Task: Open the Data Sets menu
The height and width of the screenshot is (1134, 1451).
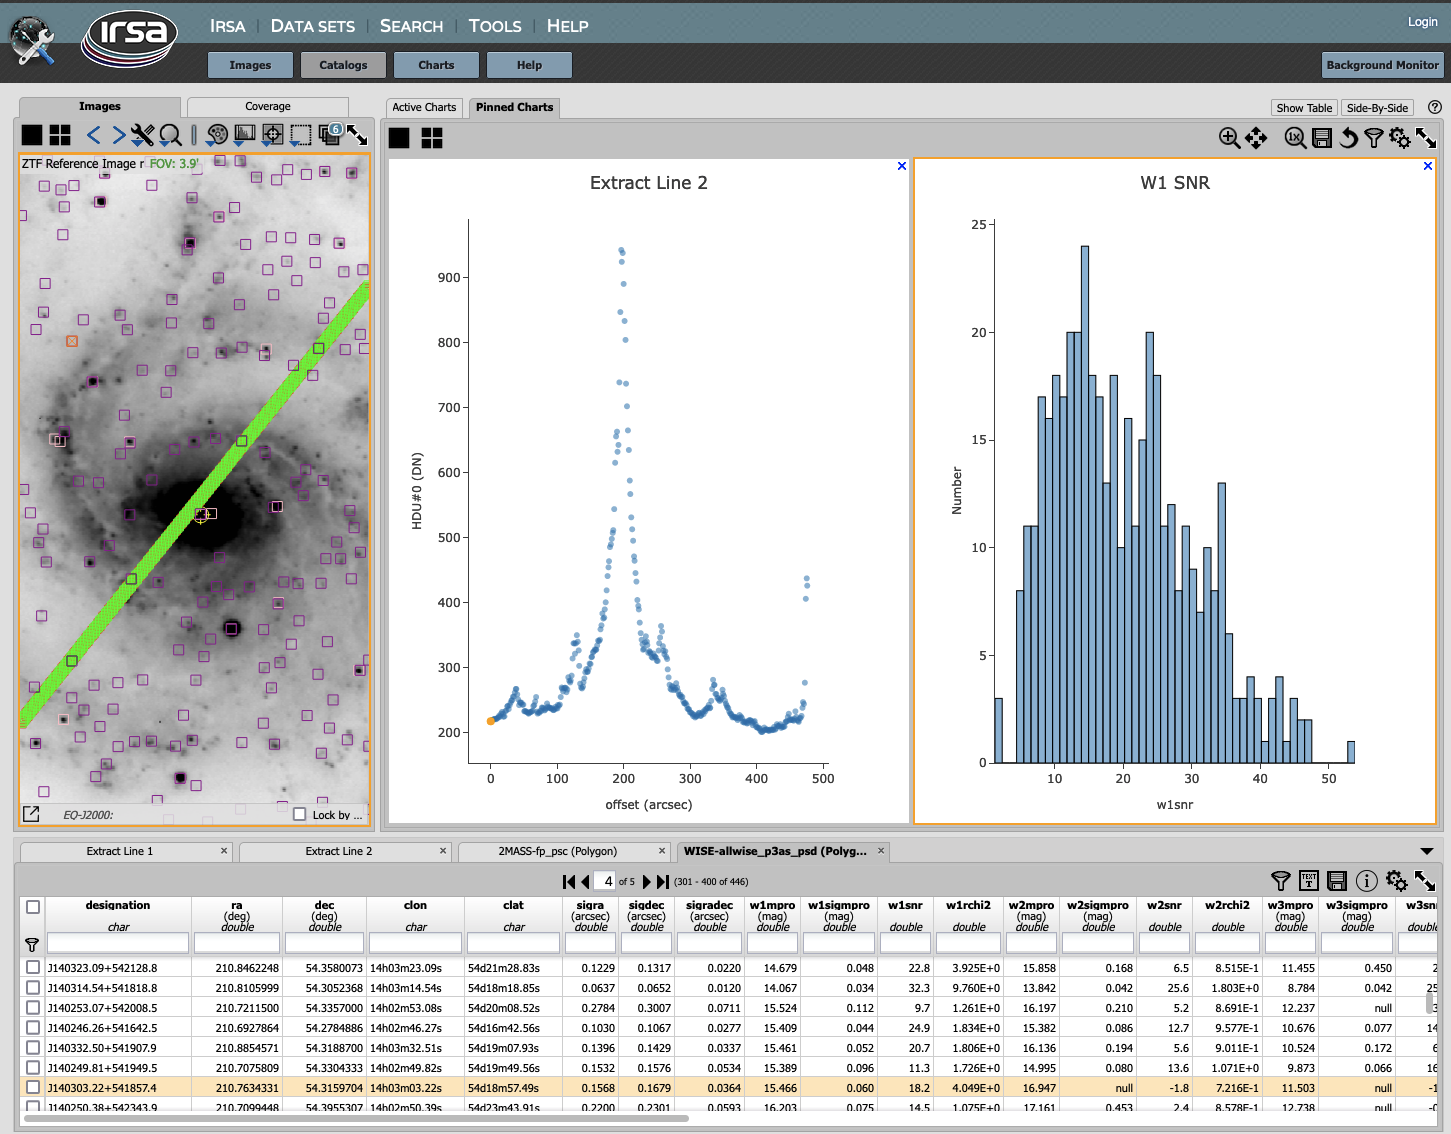Action: pyautogui.click(x=313, y=26)
